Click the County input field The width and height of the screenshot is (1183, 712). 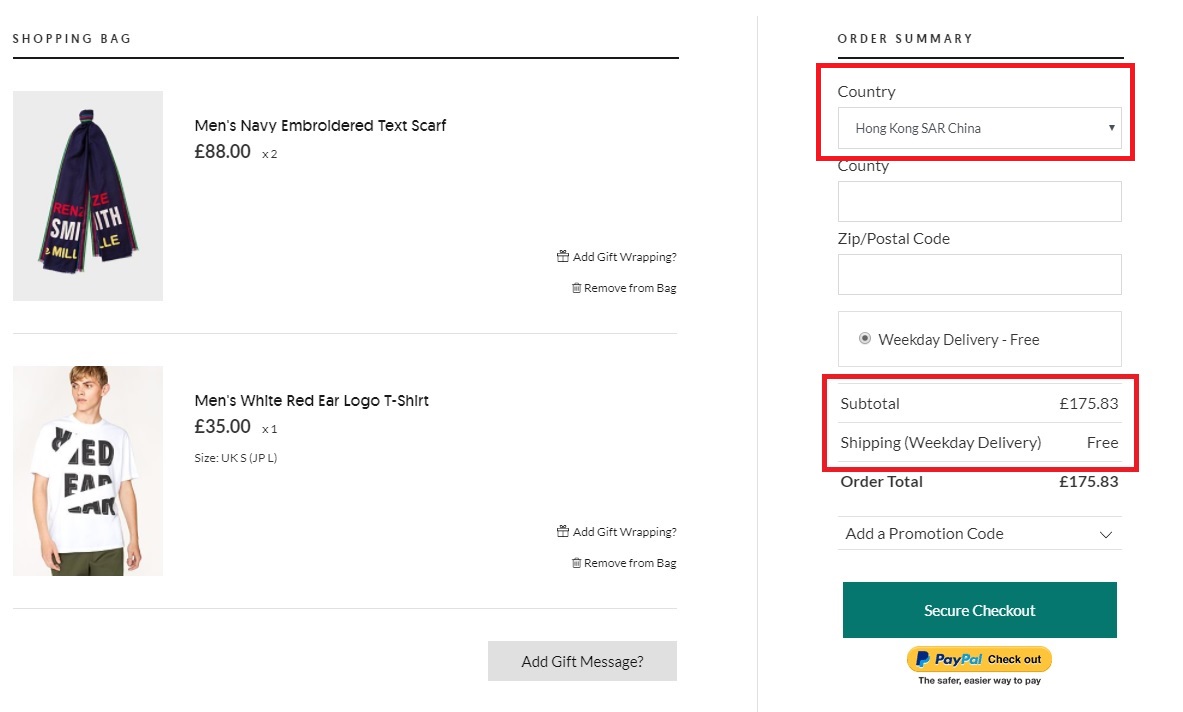979,201
